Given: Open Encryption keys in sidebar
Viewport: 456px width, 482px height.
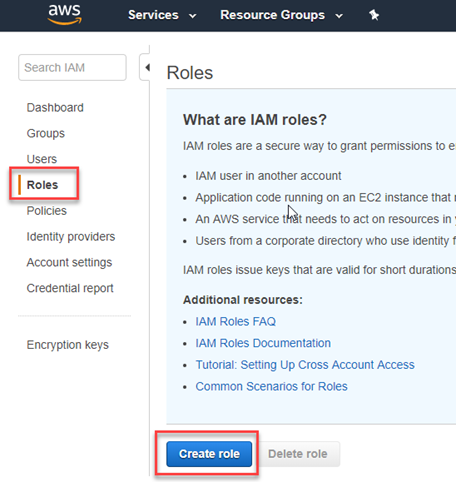Looking at the screenshot, I should 68,345.
